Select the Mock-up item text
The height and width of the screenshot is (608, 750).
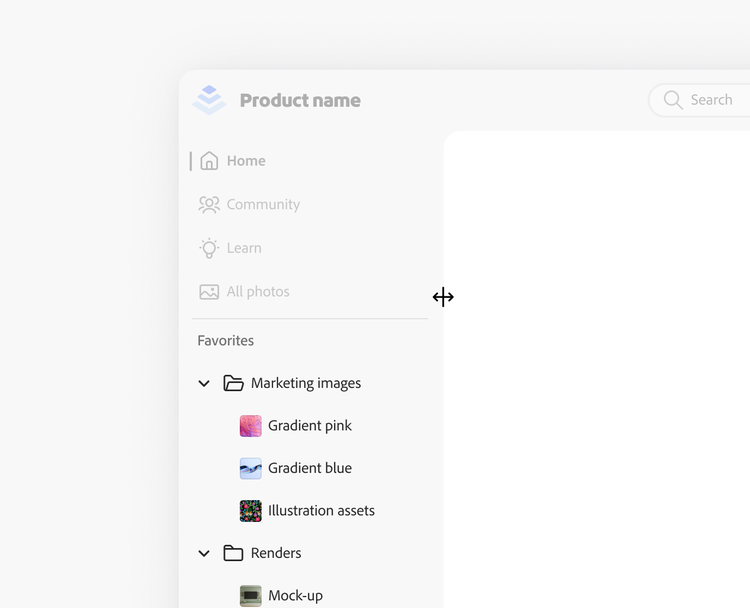[x=296, y=596]
